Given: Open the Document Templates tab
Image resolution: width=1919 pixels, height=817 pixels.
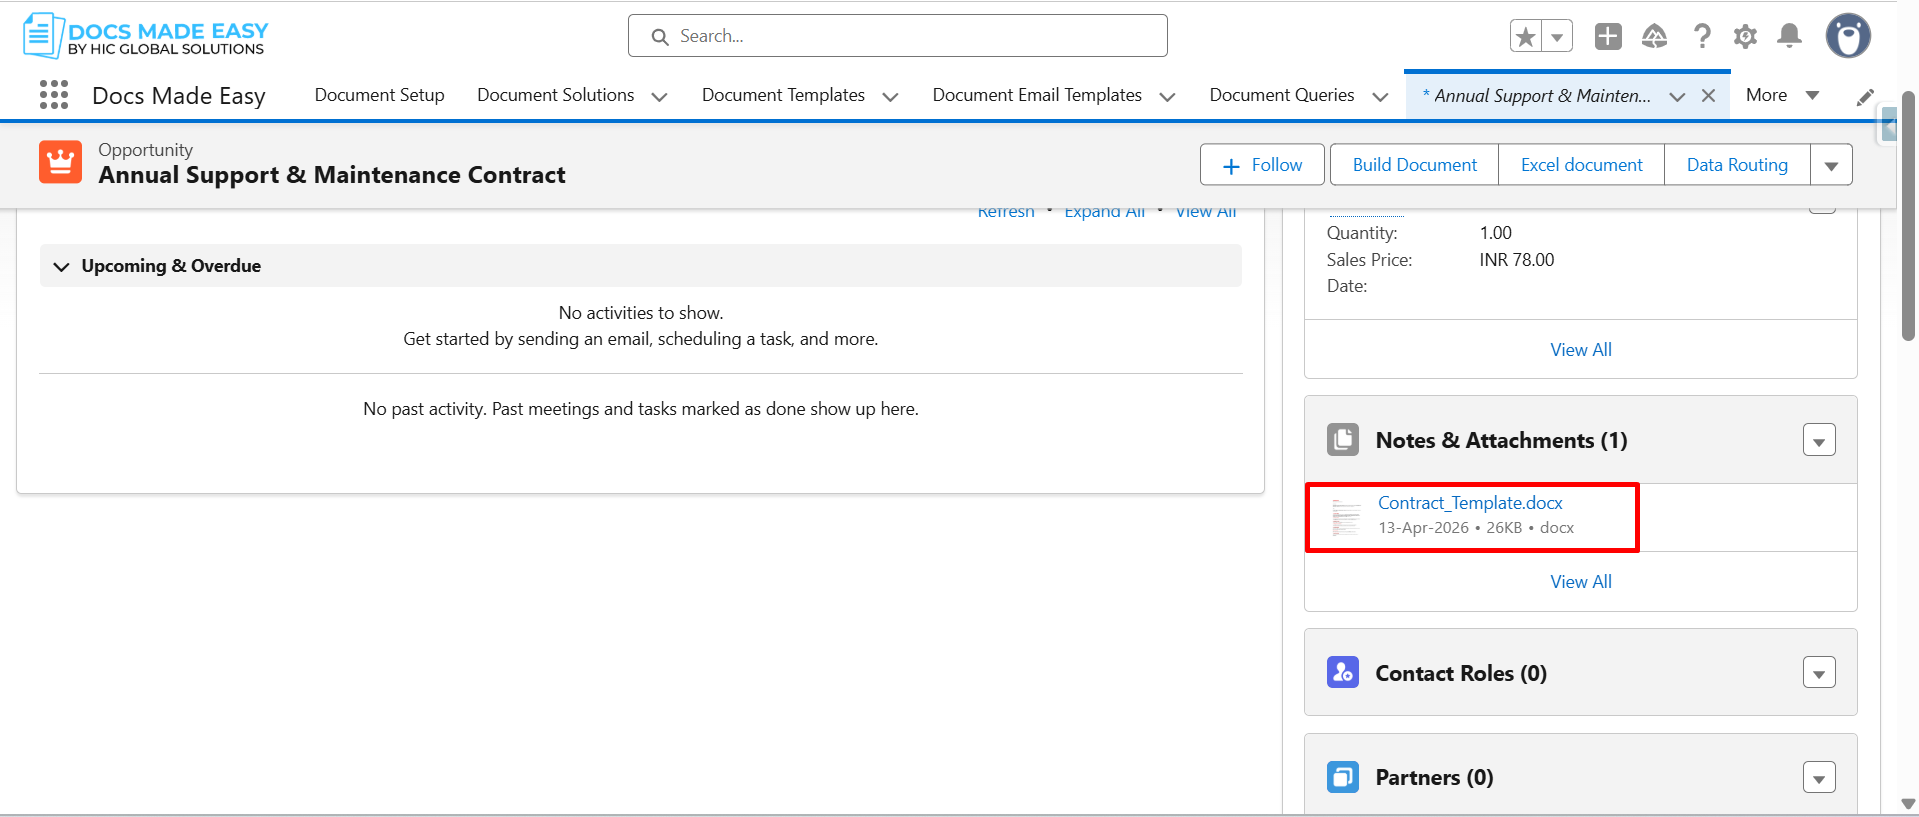Looking at the screenshot, I should [784, 95].
